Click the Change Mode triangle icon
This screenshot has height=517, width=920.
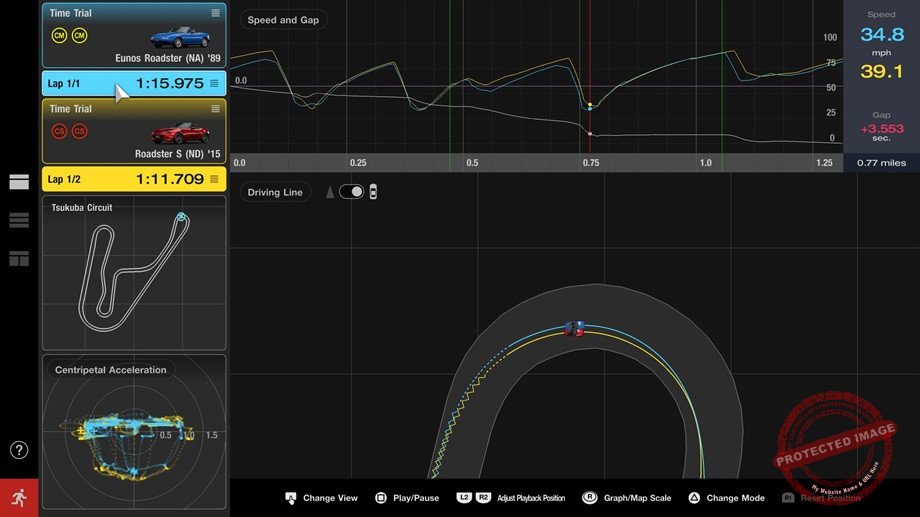[x=694, y=498]
